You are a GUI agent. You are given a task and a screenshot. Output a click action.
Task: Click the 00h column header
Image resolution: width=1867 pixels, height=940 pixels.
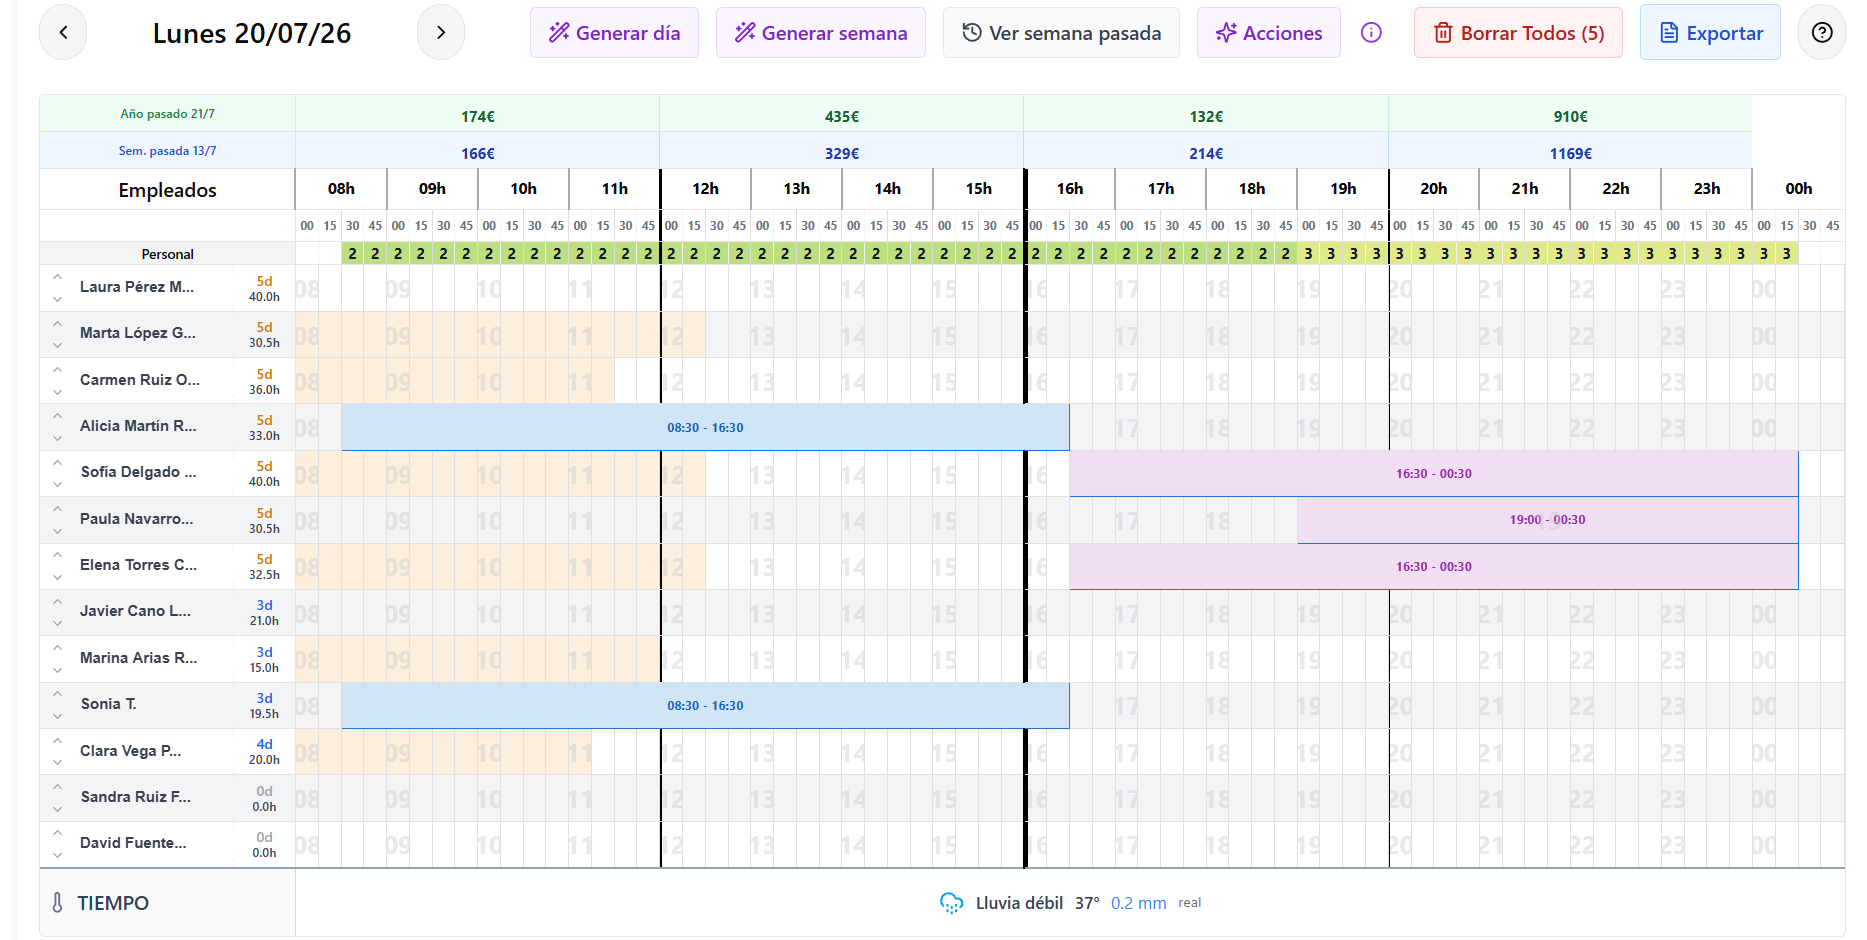[1798, 189]
